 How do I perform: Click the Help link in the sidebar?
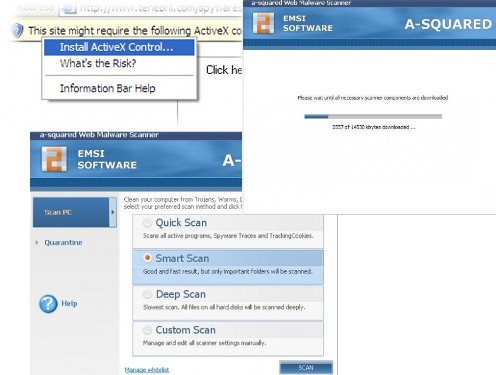[69, 303]
